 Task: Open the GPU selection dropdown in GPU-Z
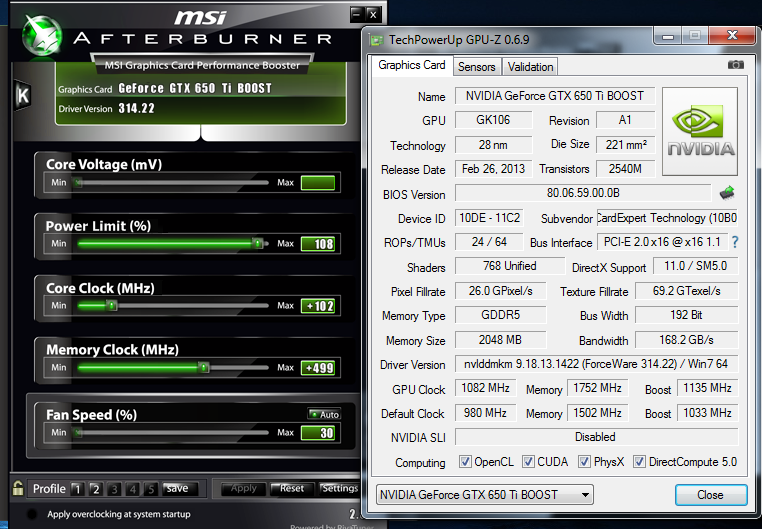(485, 495)
